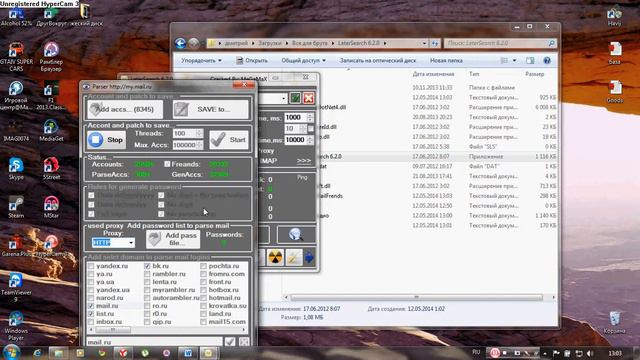The width and height of the screenshot is (640, 360).
Task: Check the rambler.ru domain checkbox
Action: pos(147,274)
